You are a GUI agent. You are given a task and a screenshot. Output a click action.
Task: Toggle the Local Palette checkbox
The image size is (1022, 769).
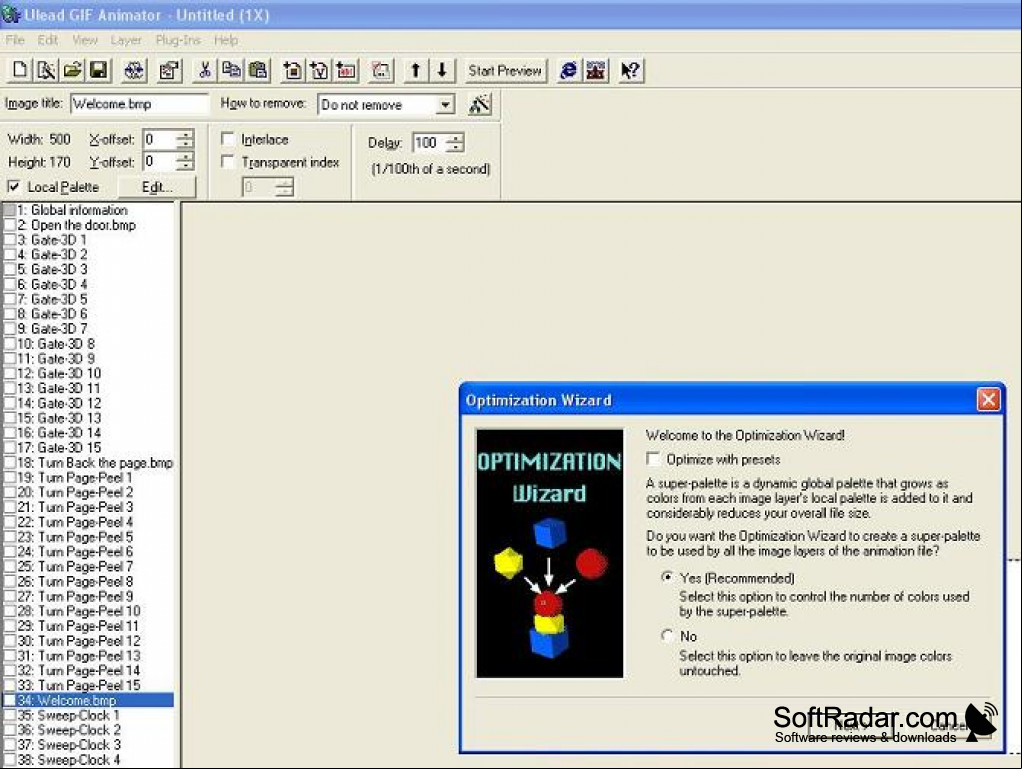click(x=13, y=187)
